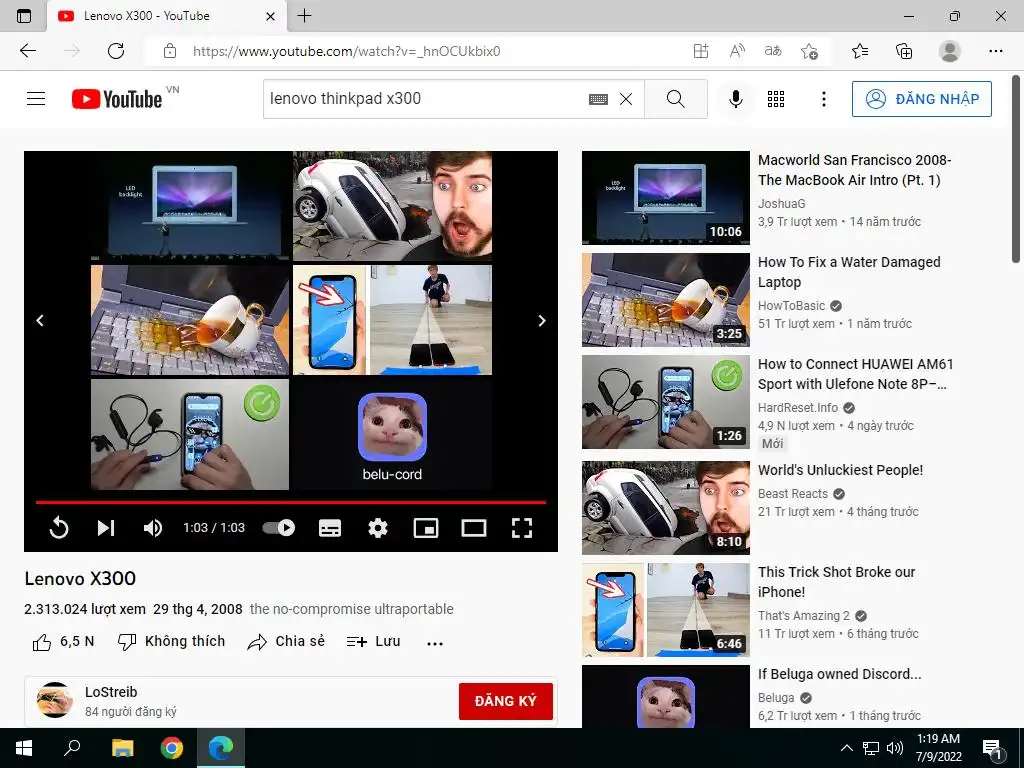Open video player settings gear

tap(378, 528)
